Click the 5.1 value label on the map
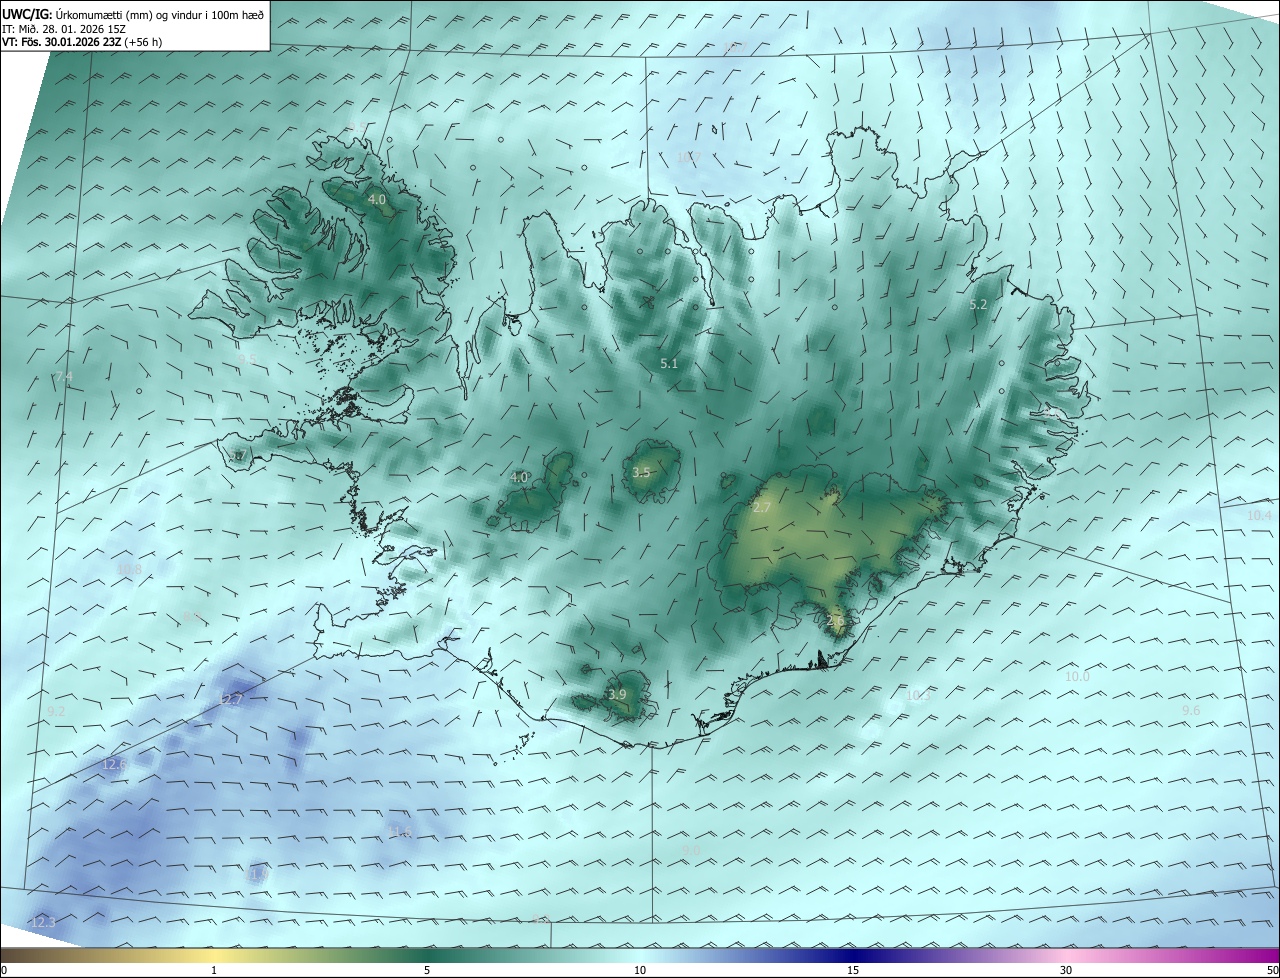 669,364
